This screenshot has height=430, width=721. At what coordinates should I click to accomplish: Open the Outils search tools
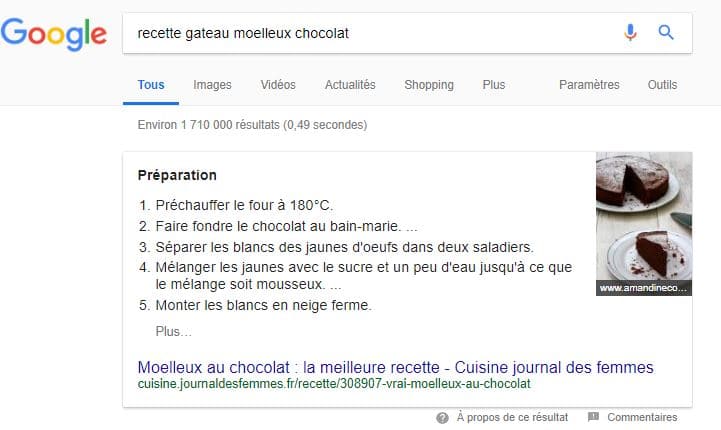(x=662, y=85)
